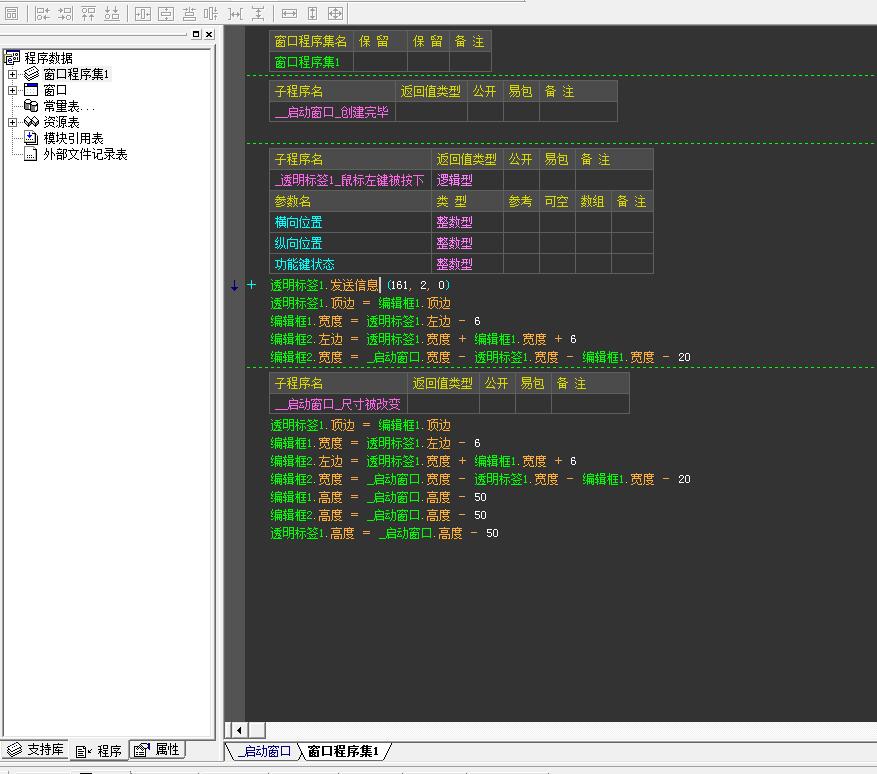Expand the code line plus marker
Viewport: 877px width, 774px height.
tap(252, 285)
